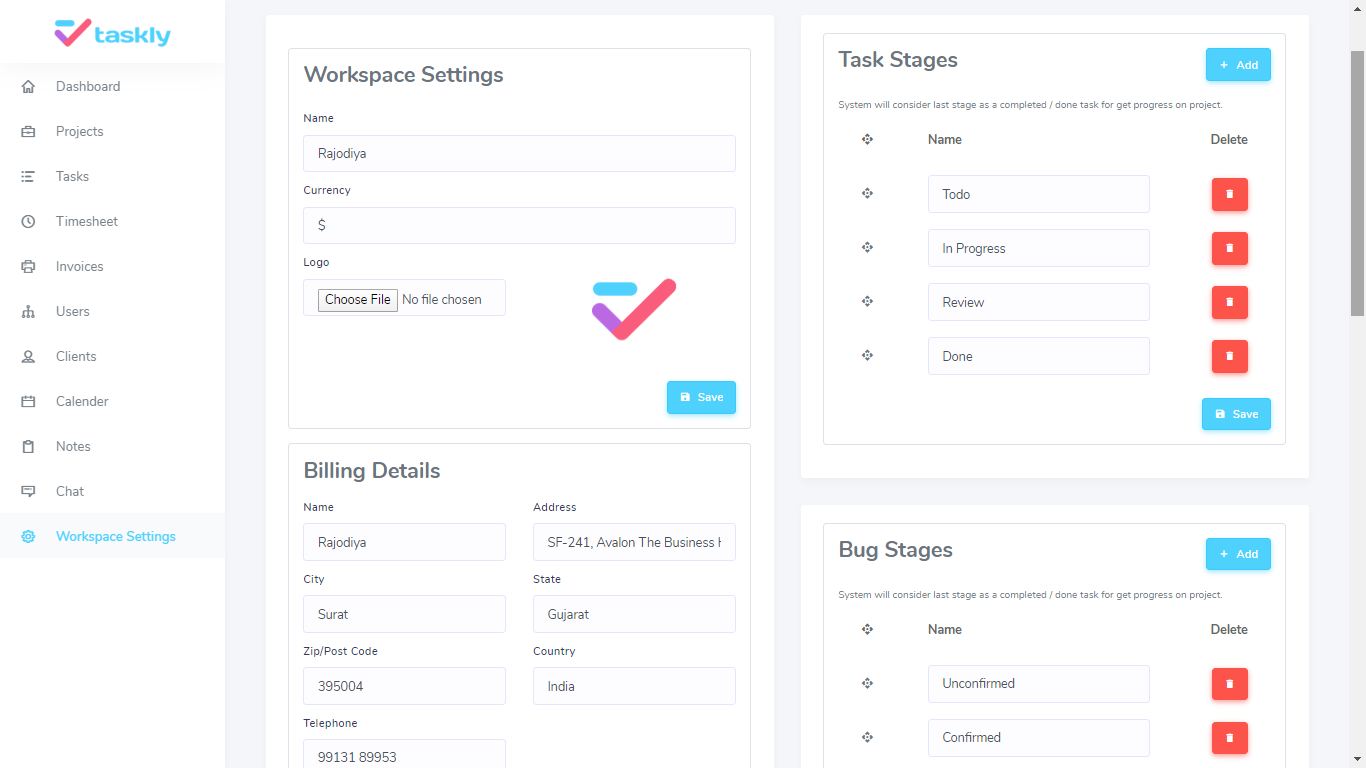The image size is (1366, 768).
Task: Click the Workspace Settings gear icon
Action: [x=28, y=536]
